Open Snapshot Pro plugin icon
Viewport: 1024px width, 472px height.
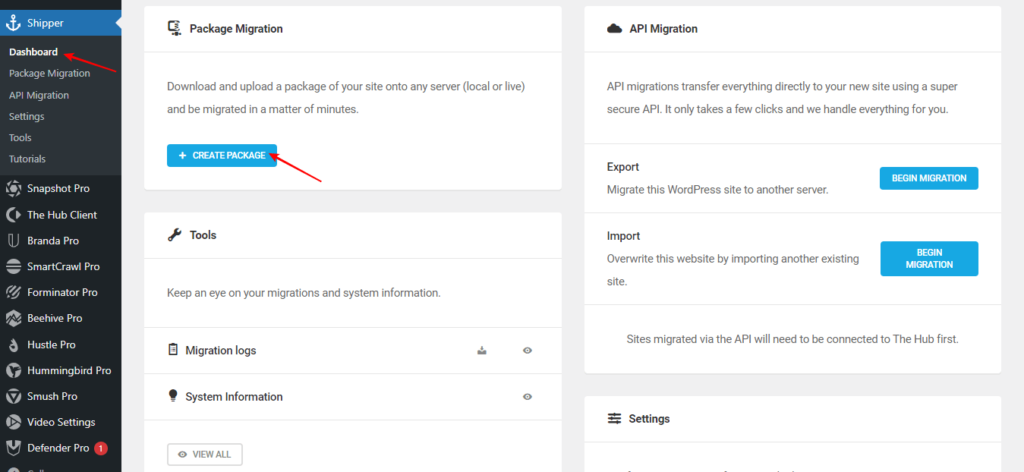pyautogui.click(x=13, y=189)
